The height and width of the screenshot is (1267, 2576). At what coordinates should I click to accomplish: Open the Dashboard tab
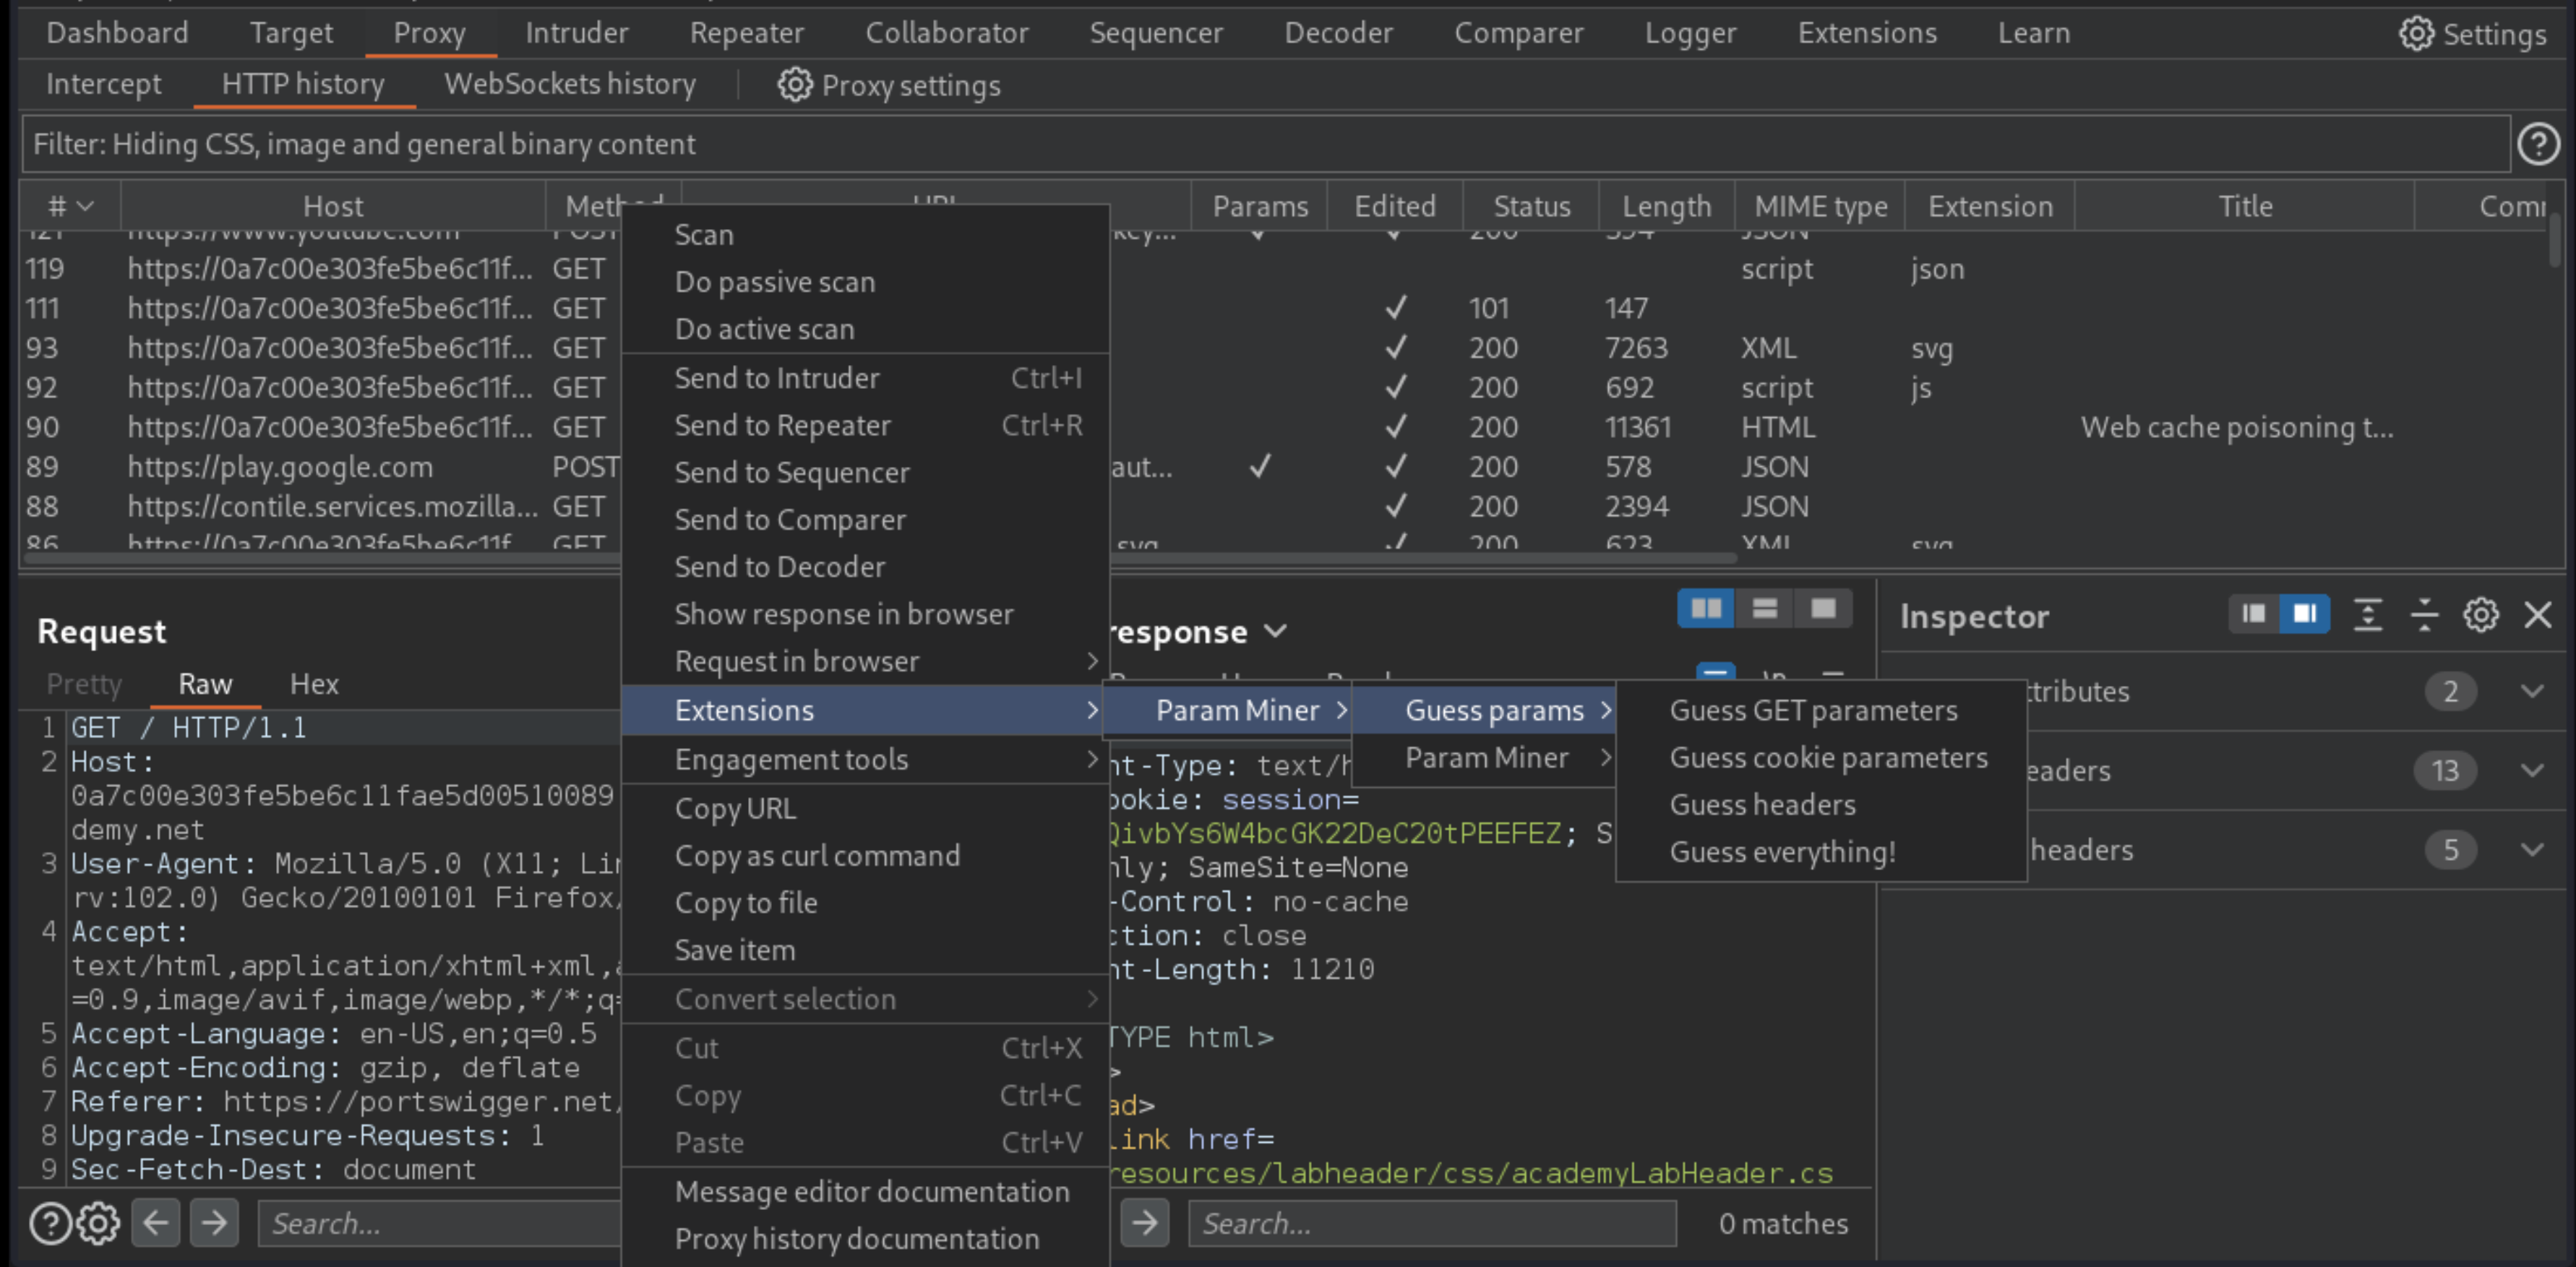coord(117,33)
